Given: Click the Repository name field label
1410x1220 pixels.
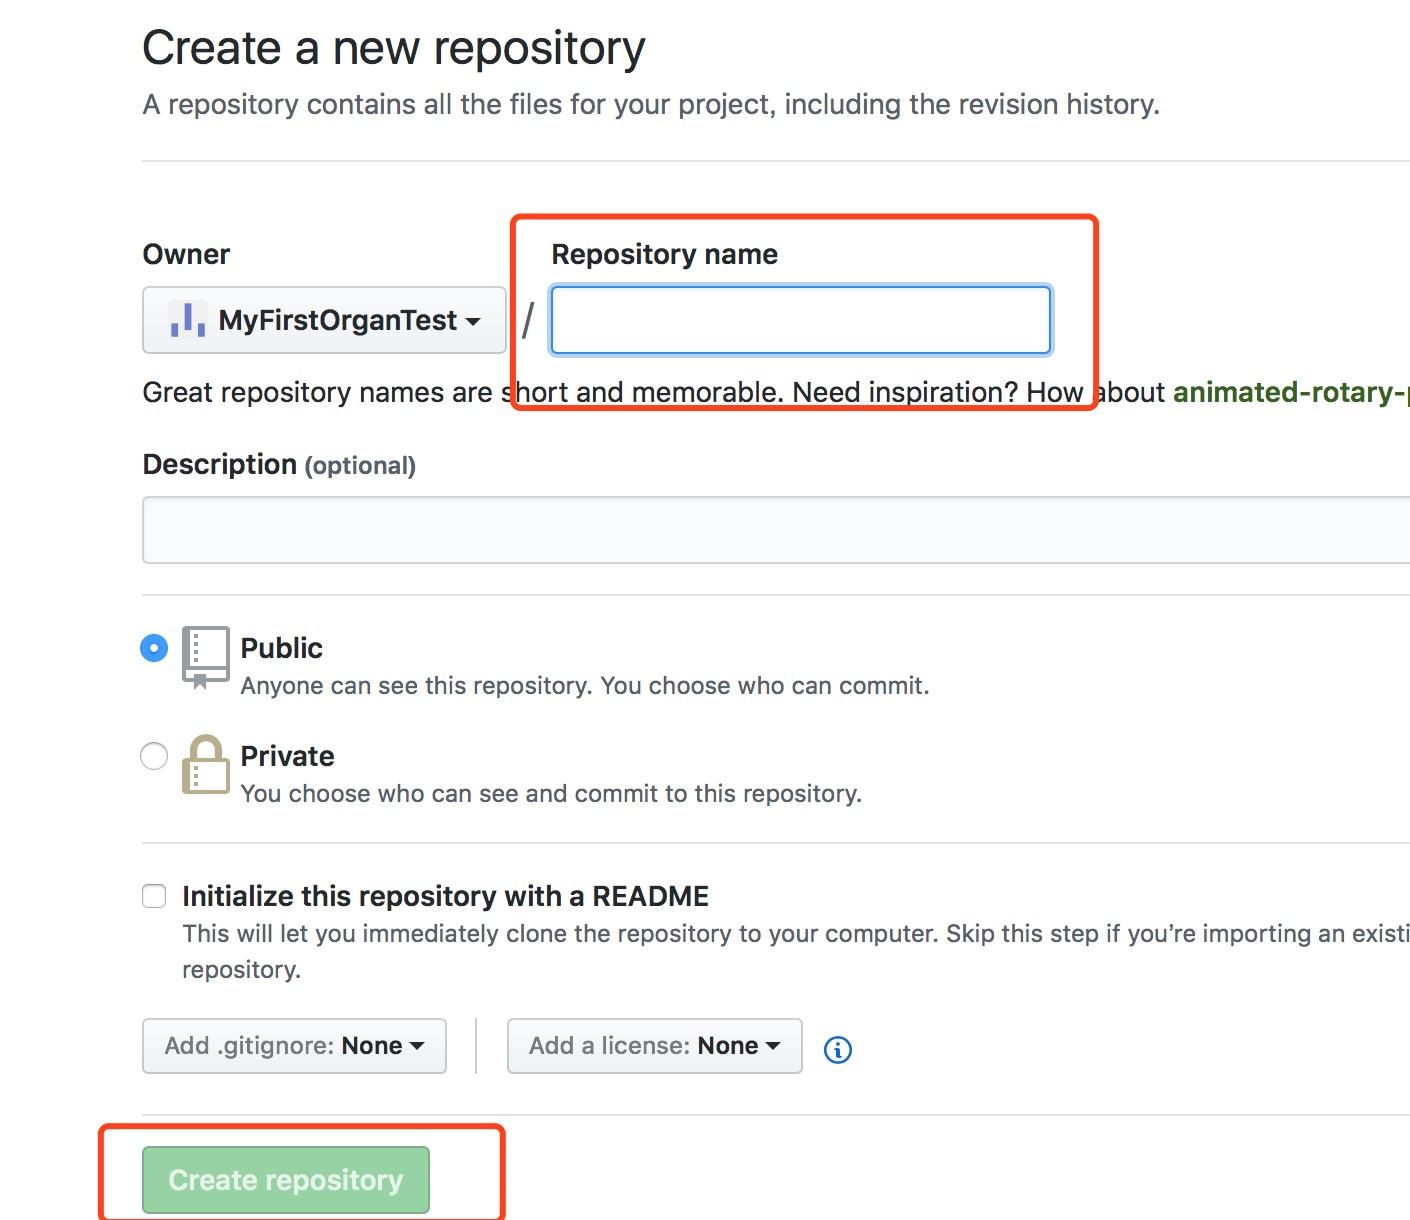Looking at the screenshot, I should tap(664, 254).
